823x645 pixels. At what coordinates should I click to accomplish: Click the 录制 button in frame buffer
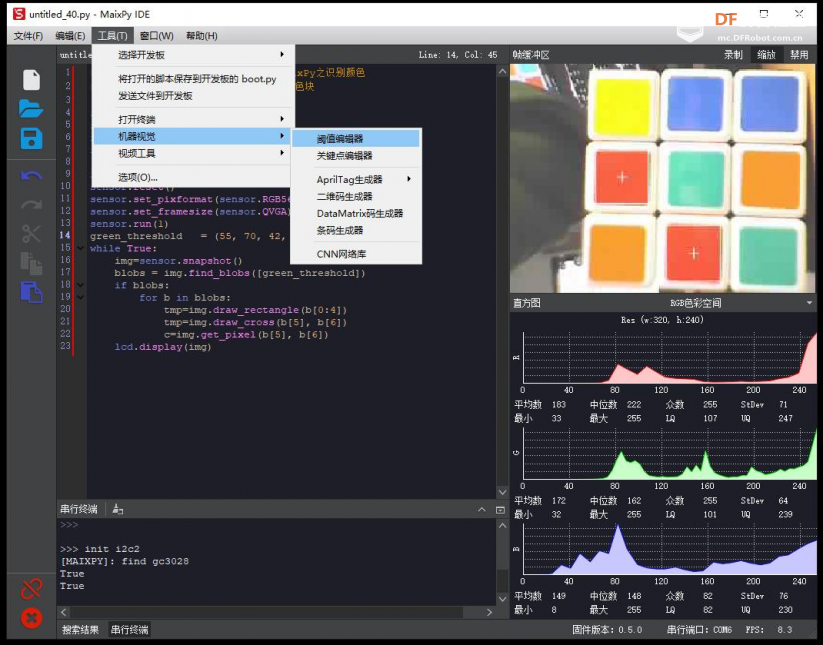733,55
